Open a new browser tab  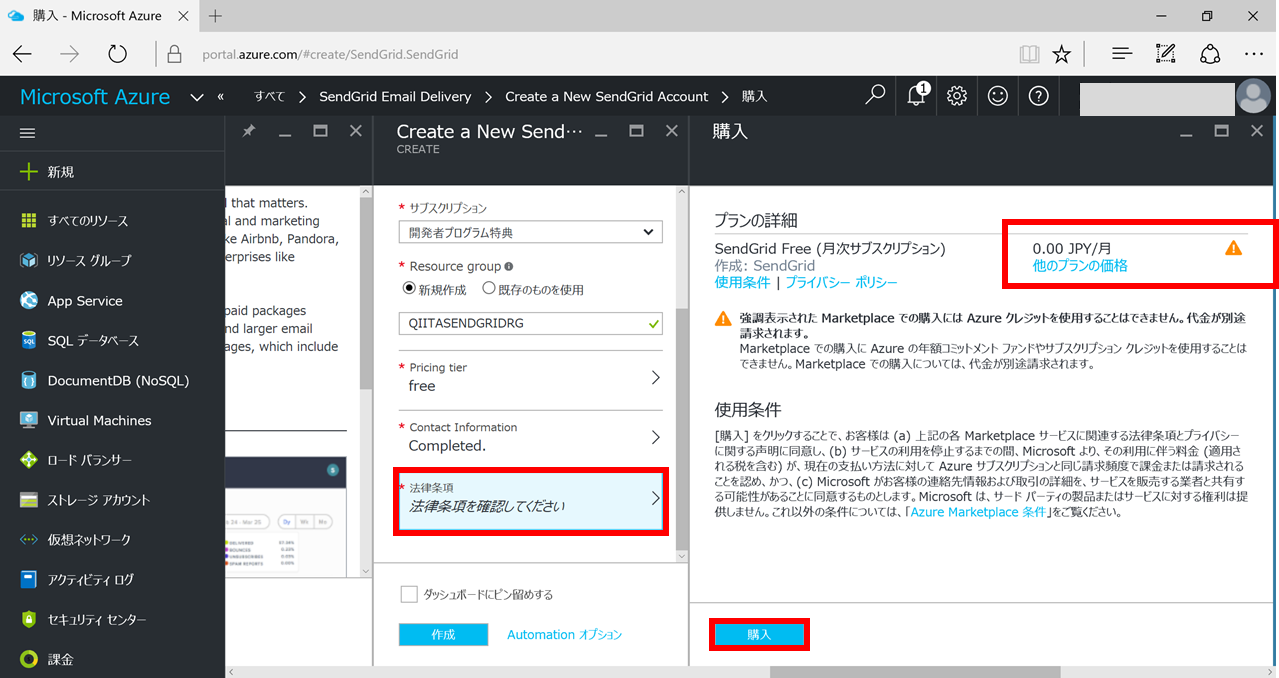[216, 16]
